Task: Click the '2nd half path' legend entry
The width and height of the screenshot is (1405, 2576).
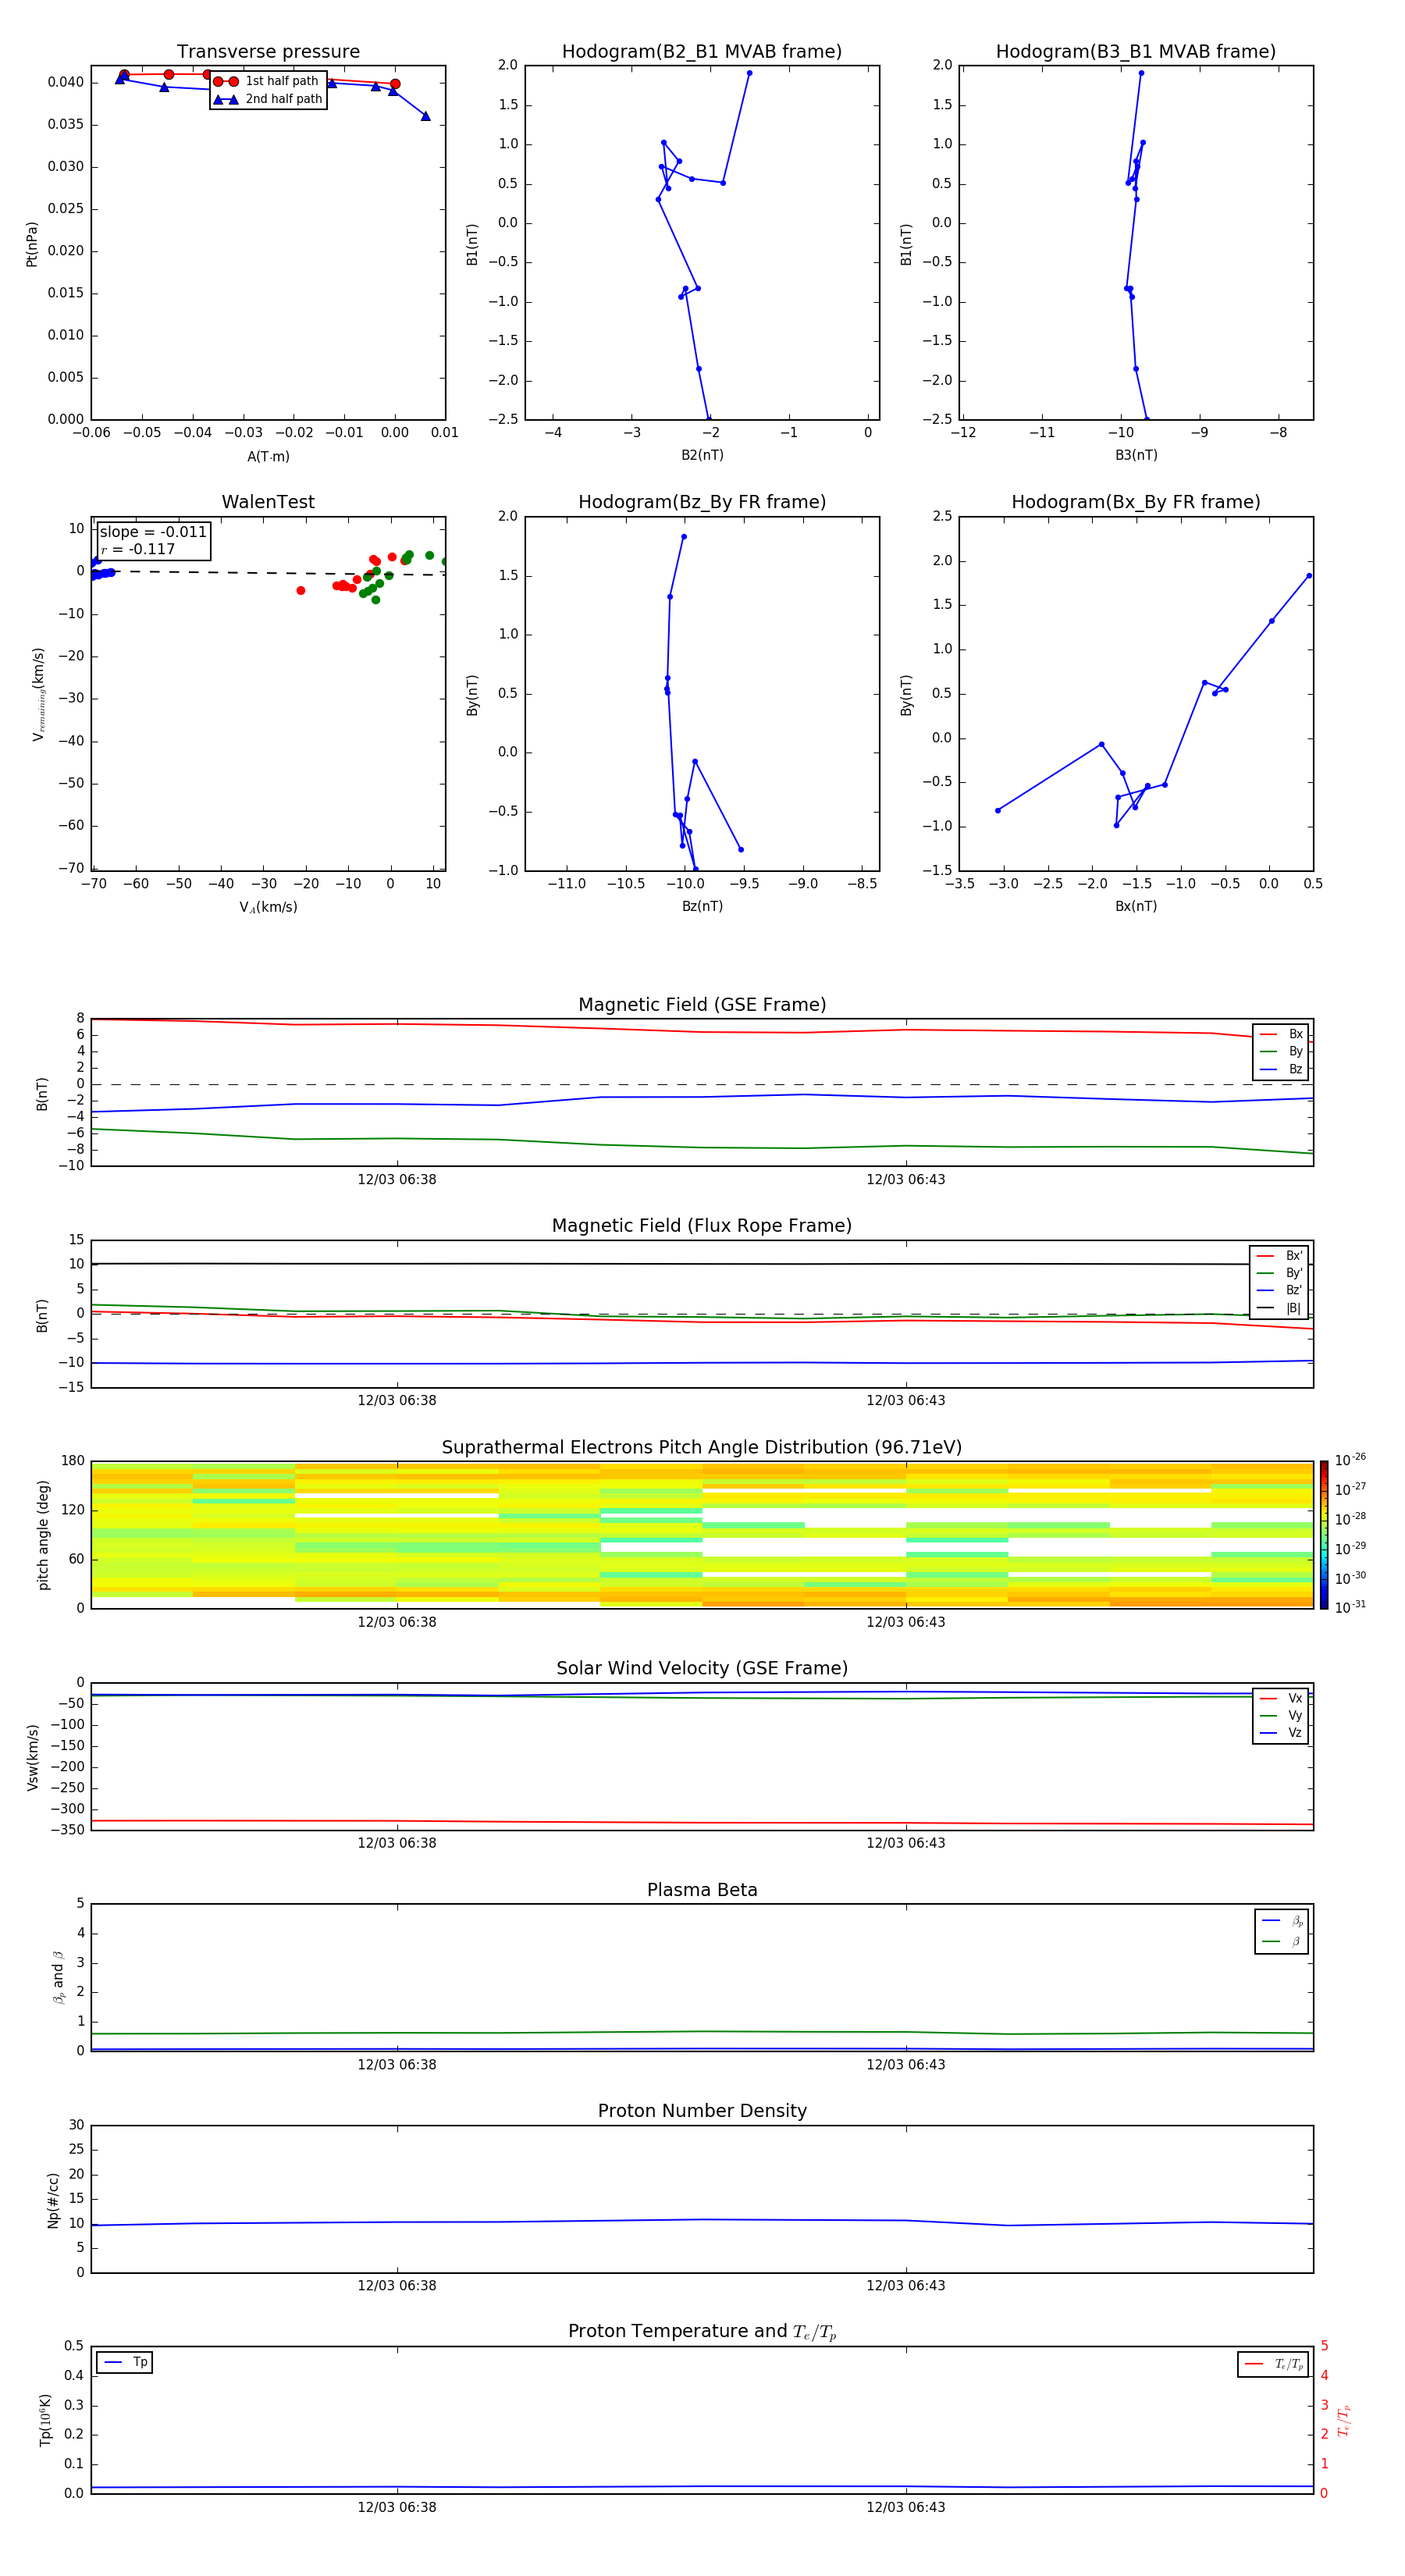Action: 267,99
